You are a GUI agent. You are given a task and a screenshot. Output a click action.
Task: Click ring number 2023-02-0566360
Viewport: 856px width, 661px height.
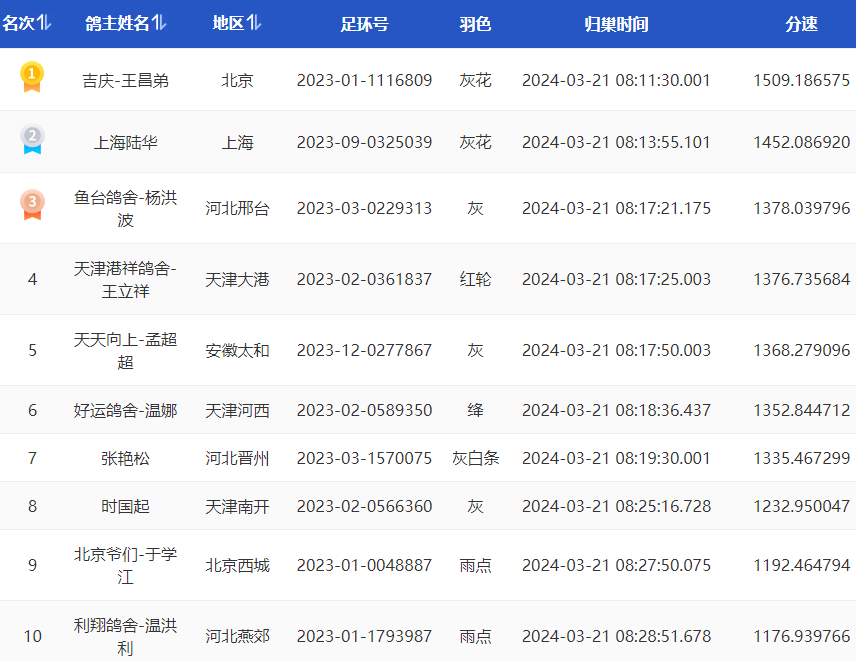[364, 506]
